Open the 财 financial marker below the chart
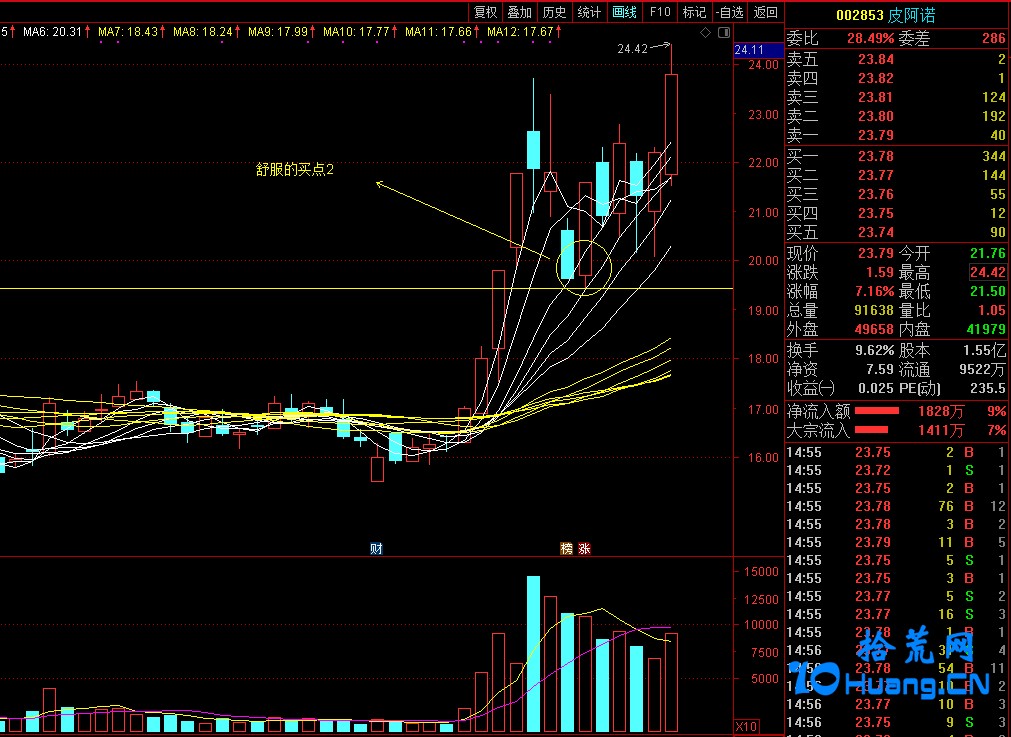This screenshot has height=737, width=1011. pyautogui.click(x=377, y=549)
